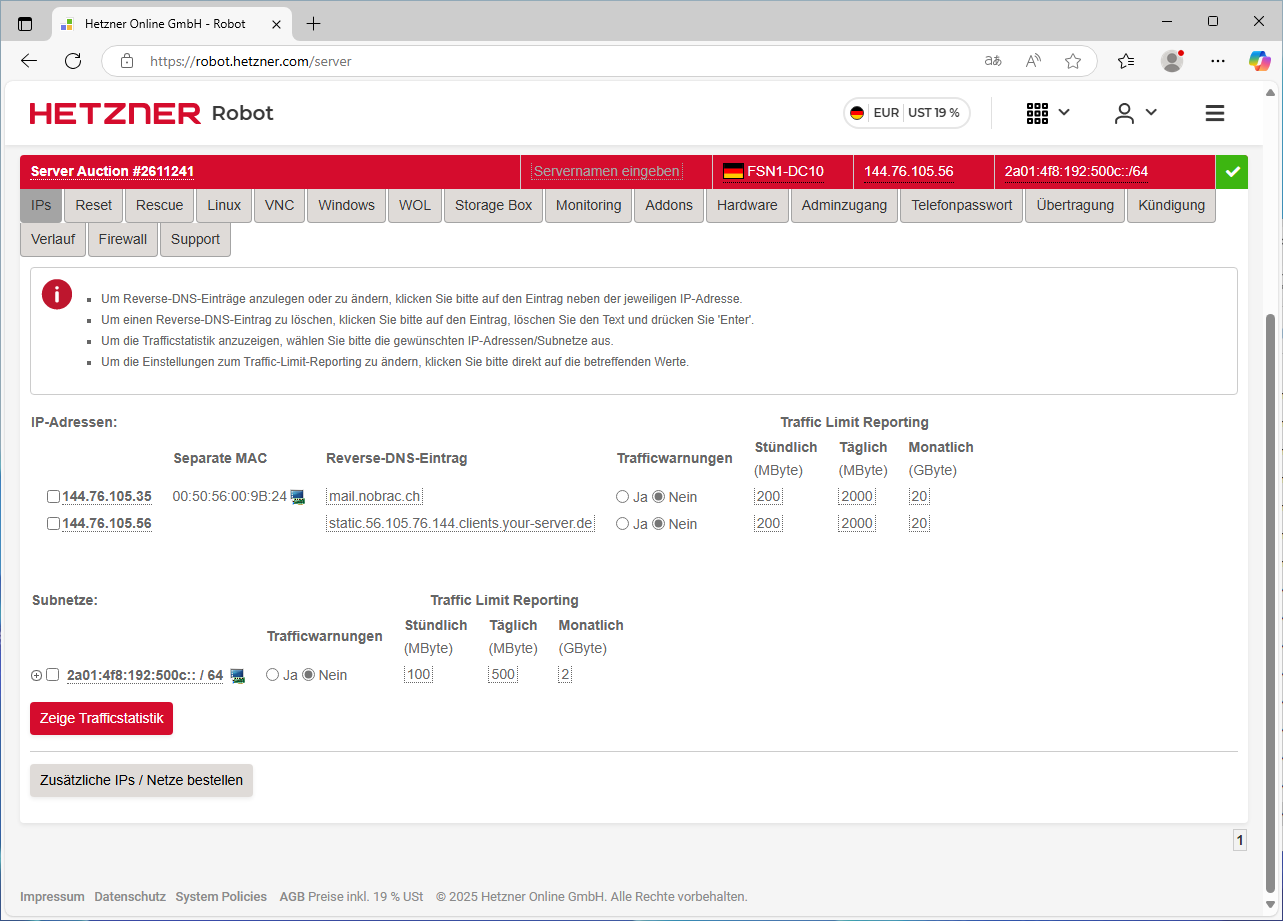The image size is (1283, 921).
Task: Set traffic warnings Nein for 144.76.105.35
Action: point(658,497)
